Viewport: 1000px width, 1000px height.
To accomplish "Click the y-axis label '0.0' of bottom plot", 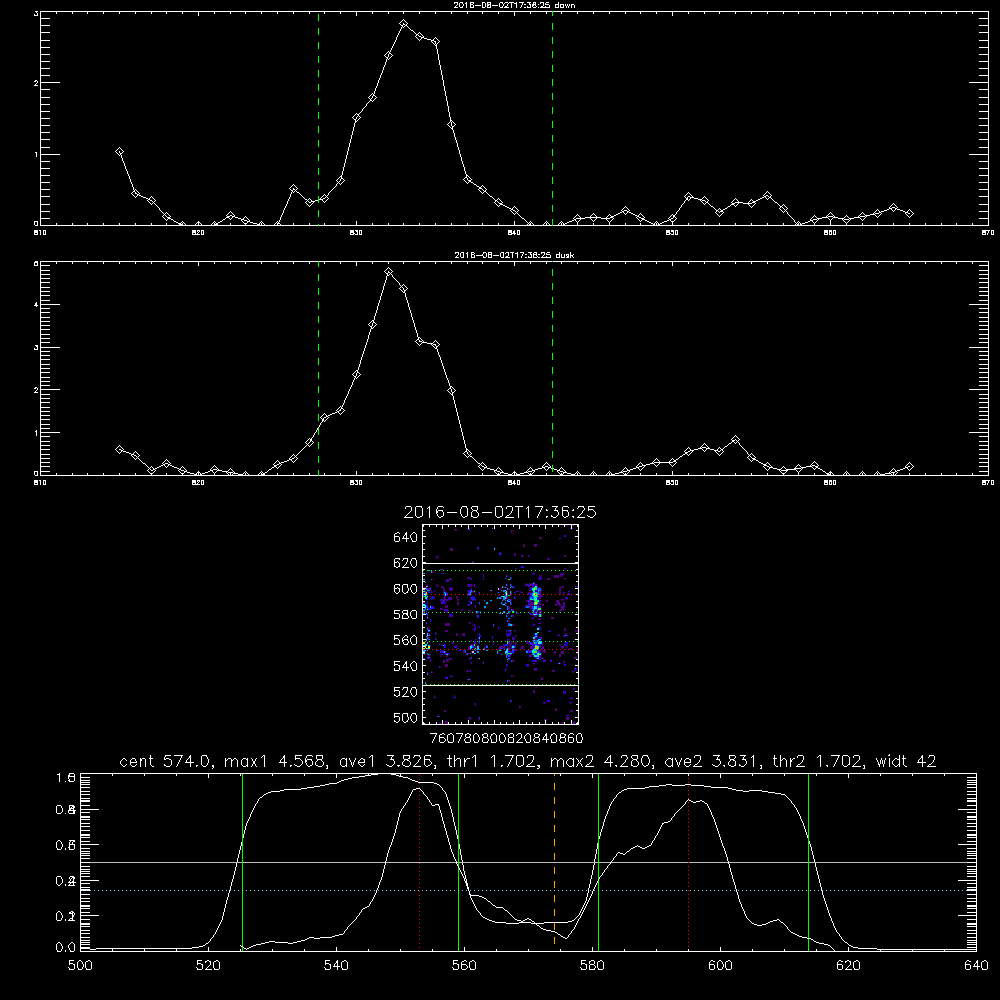I will point(66,948).
